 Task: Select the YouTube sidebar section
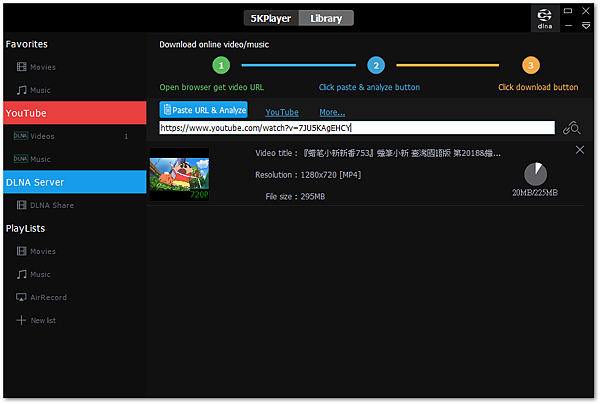[x=75, y=113]
